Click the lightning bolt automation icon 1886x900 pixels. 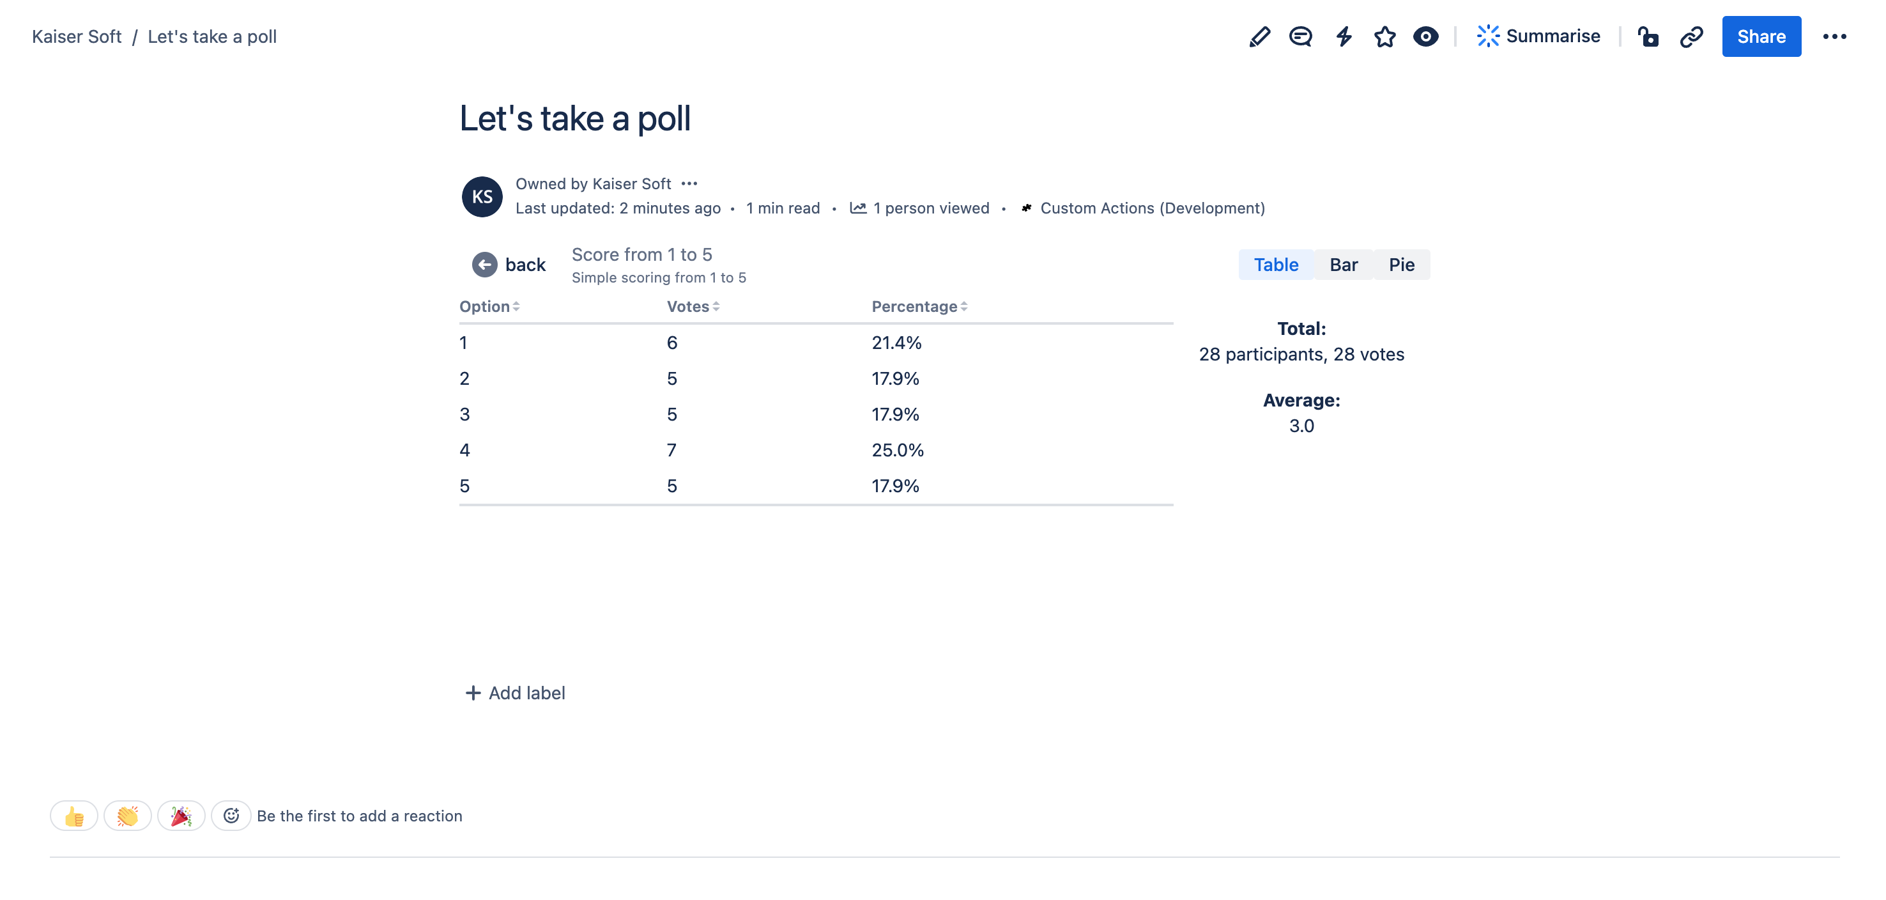point(1343,37)
